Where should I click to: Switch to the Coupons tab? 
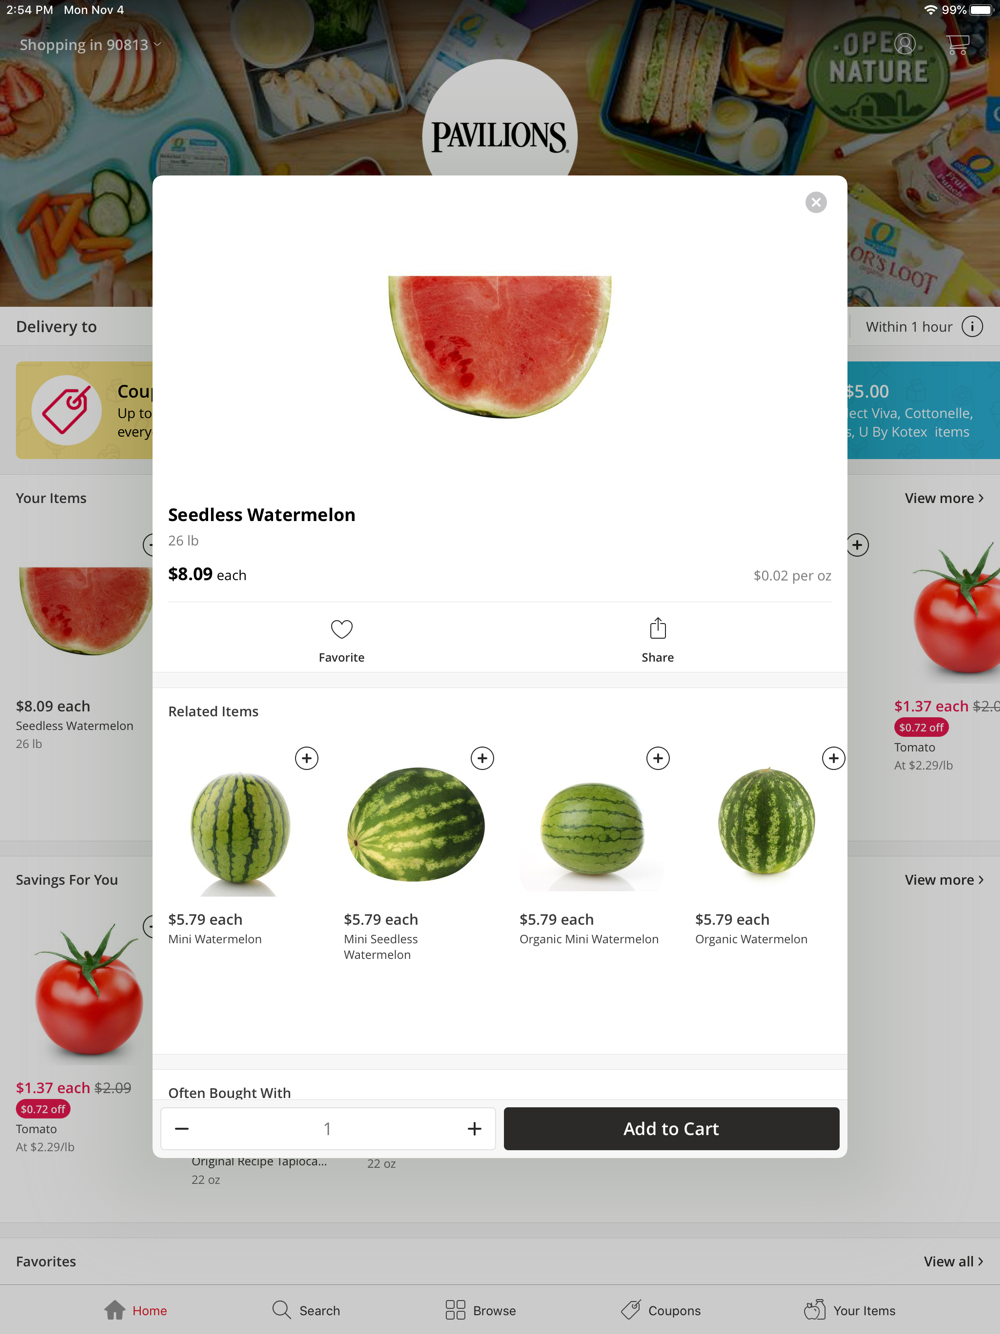(x=661, y=1310)
